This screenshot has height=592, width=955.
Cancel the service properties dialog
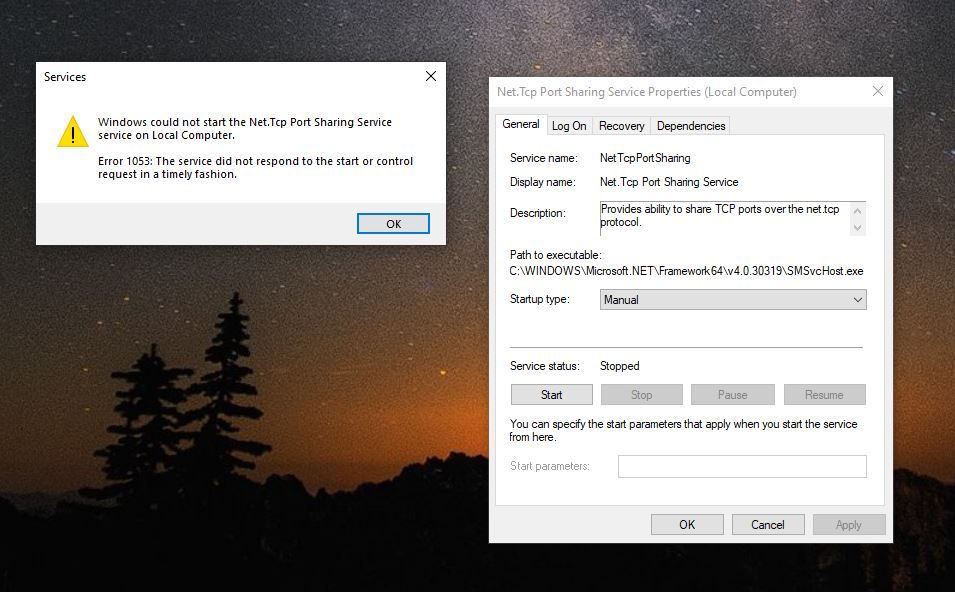coord(767,524)
